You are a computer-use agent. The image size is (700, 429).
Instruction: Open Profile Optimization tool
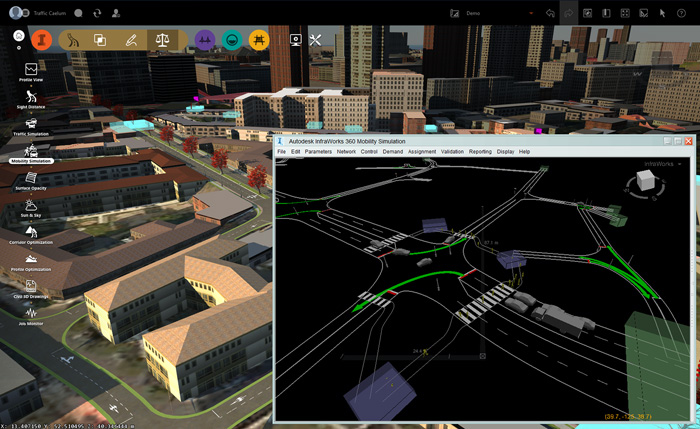[32, 261]
